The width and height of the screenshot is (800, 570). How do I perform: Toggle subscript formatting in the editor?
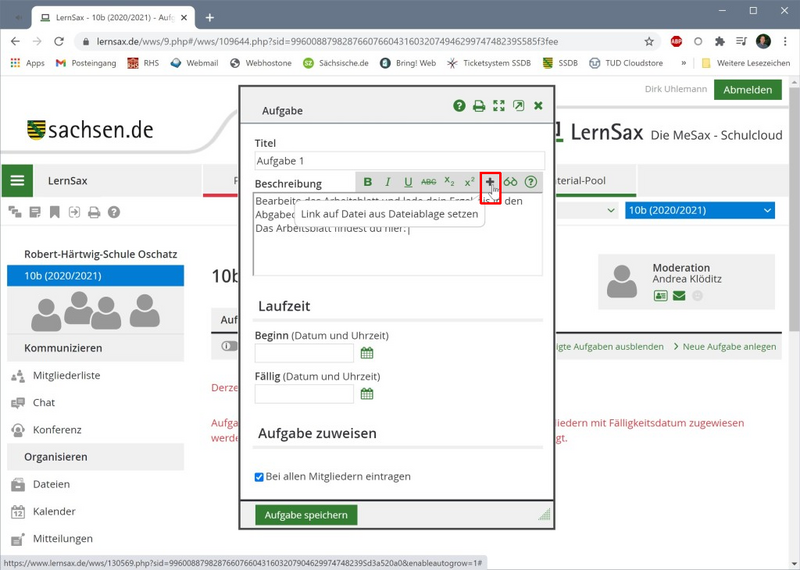(449, 182)
